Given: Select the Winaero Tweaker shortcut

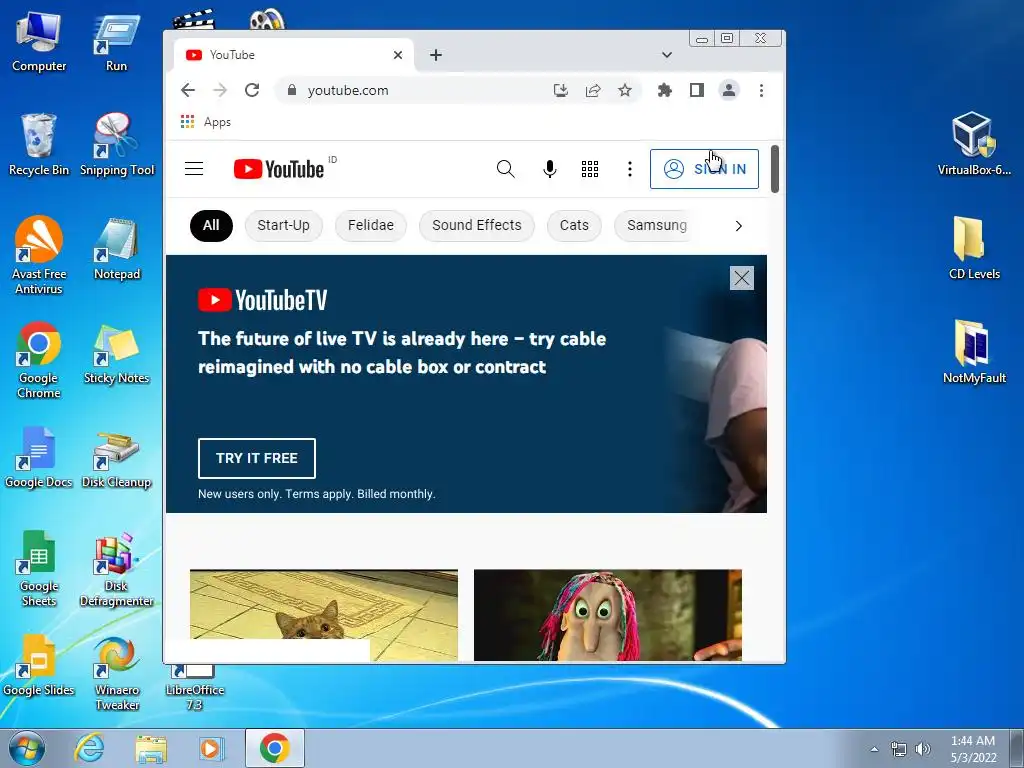Looking at the screenshot, I should click(x=117, y=673).
